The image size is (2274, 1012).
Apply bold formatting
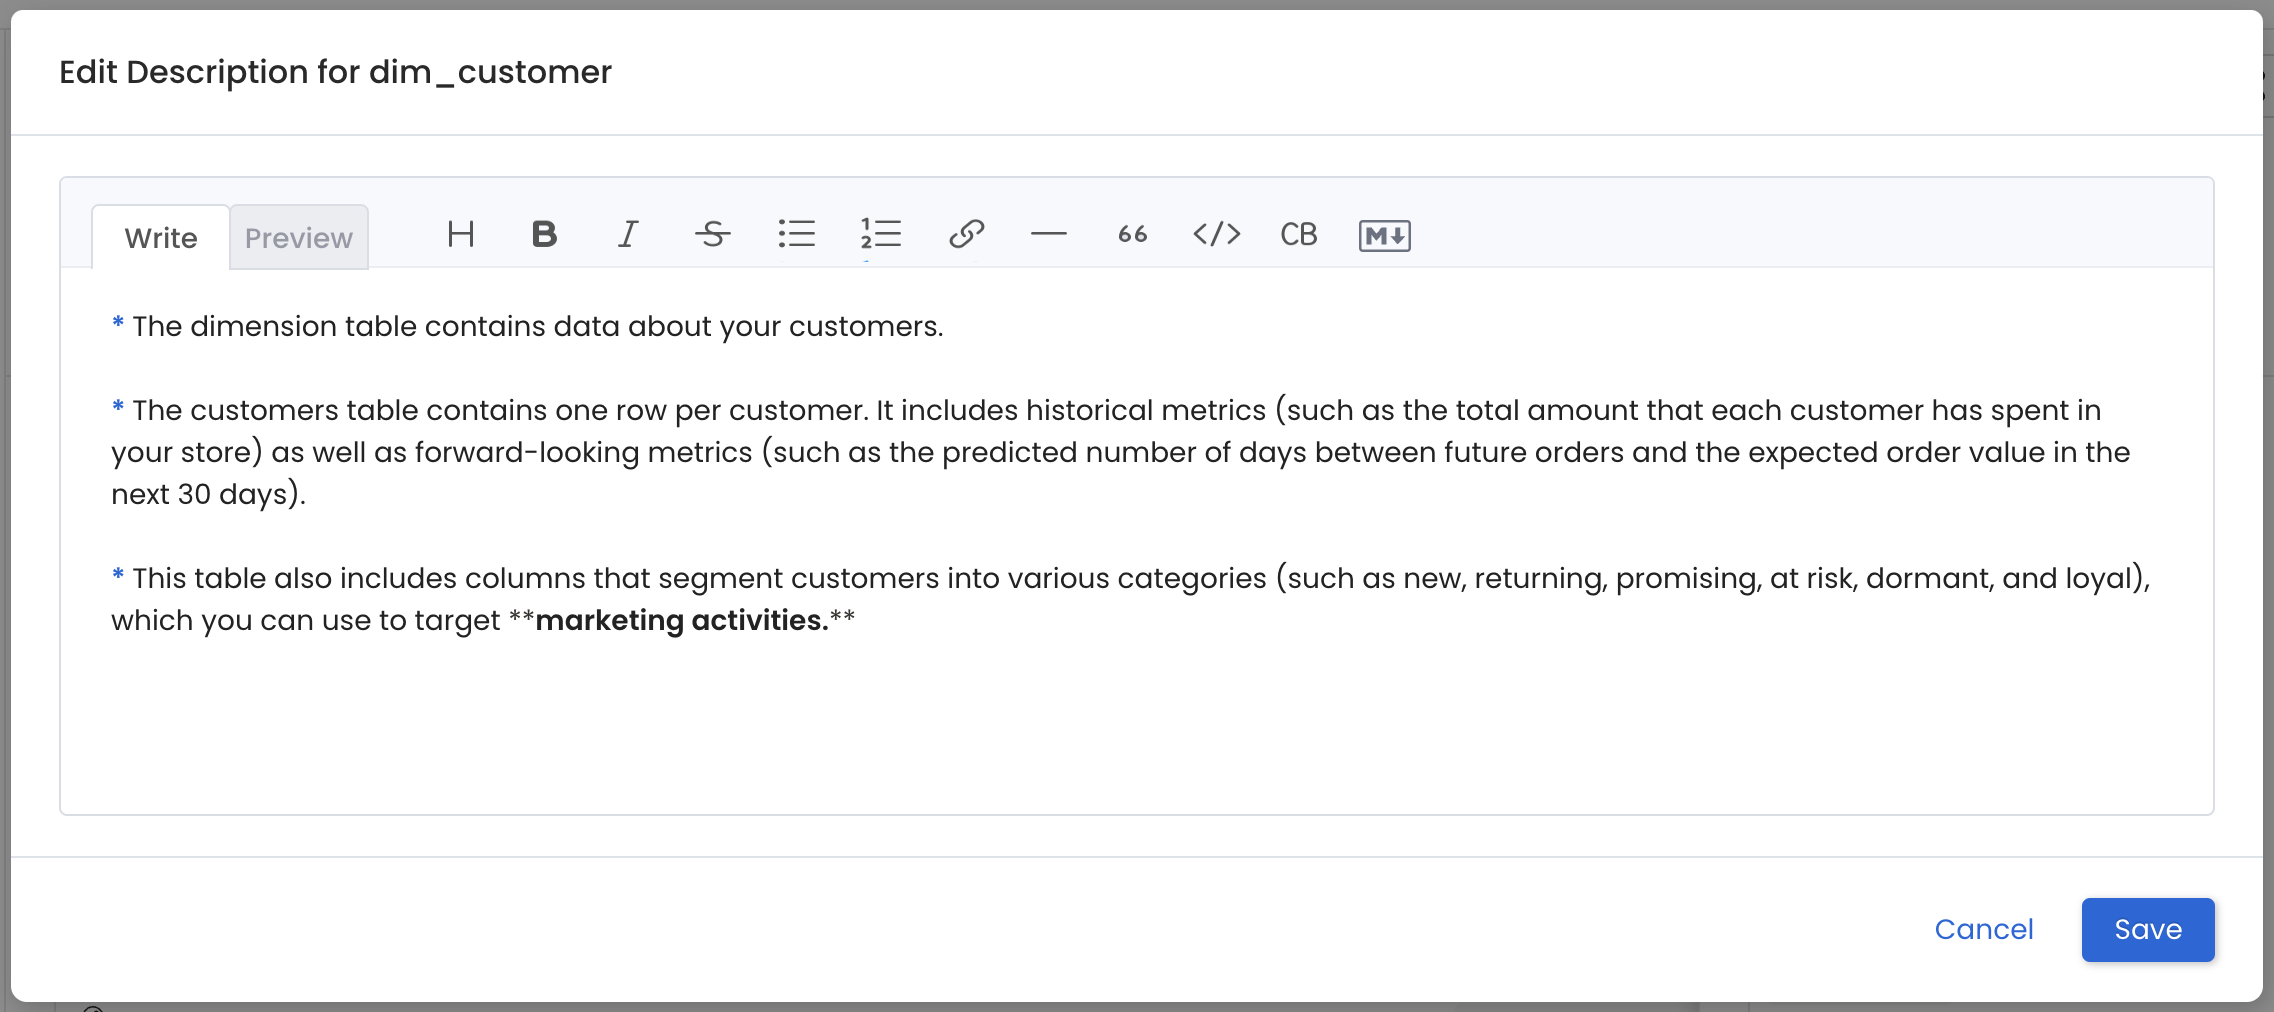[x=544, y=235]
